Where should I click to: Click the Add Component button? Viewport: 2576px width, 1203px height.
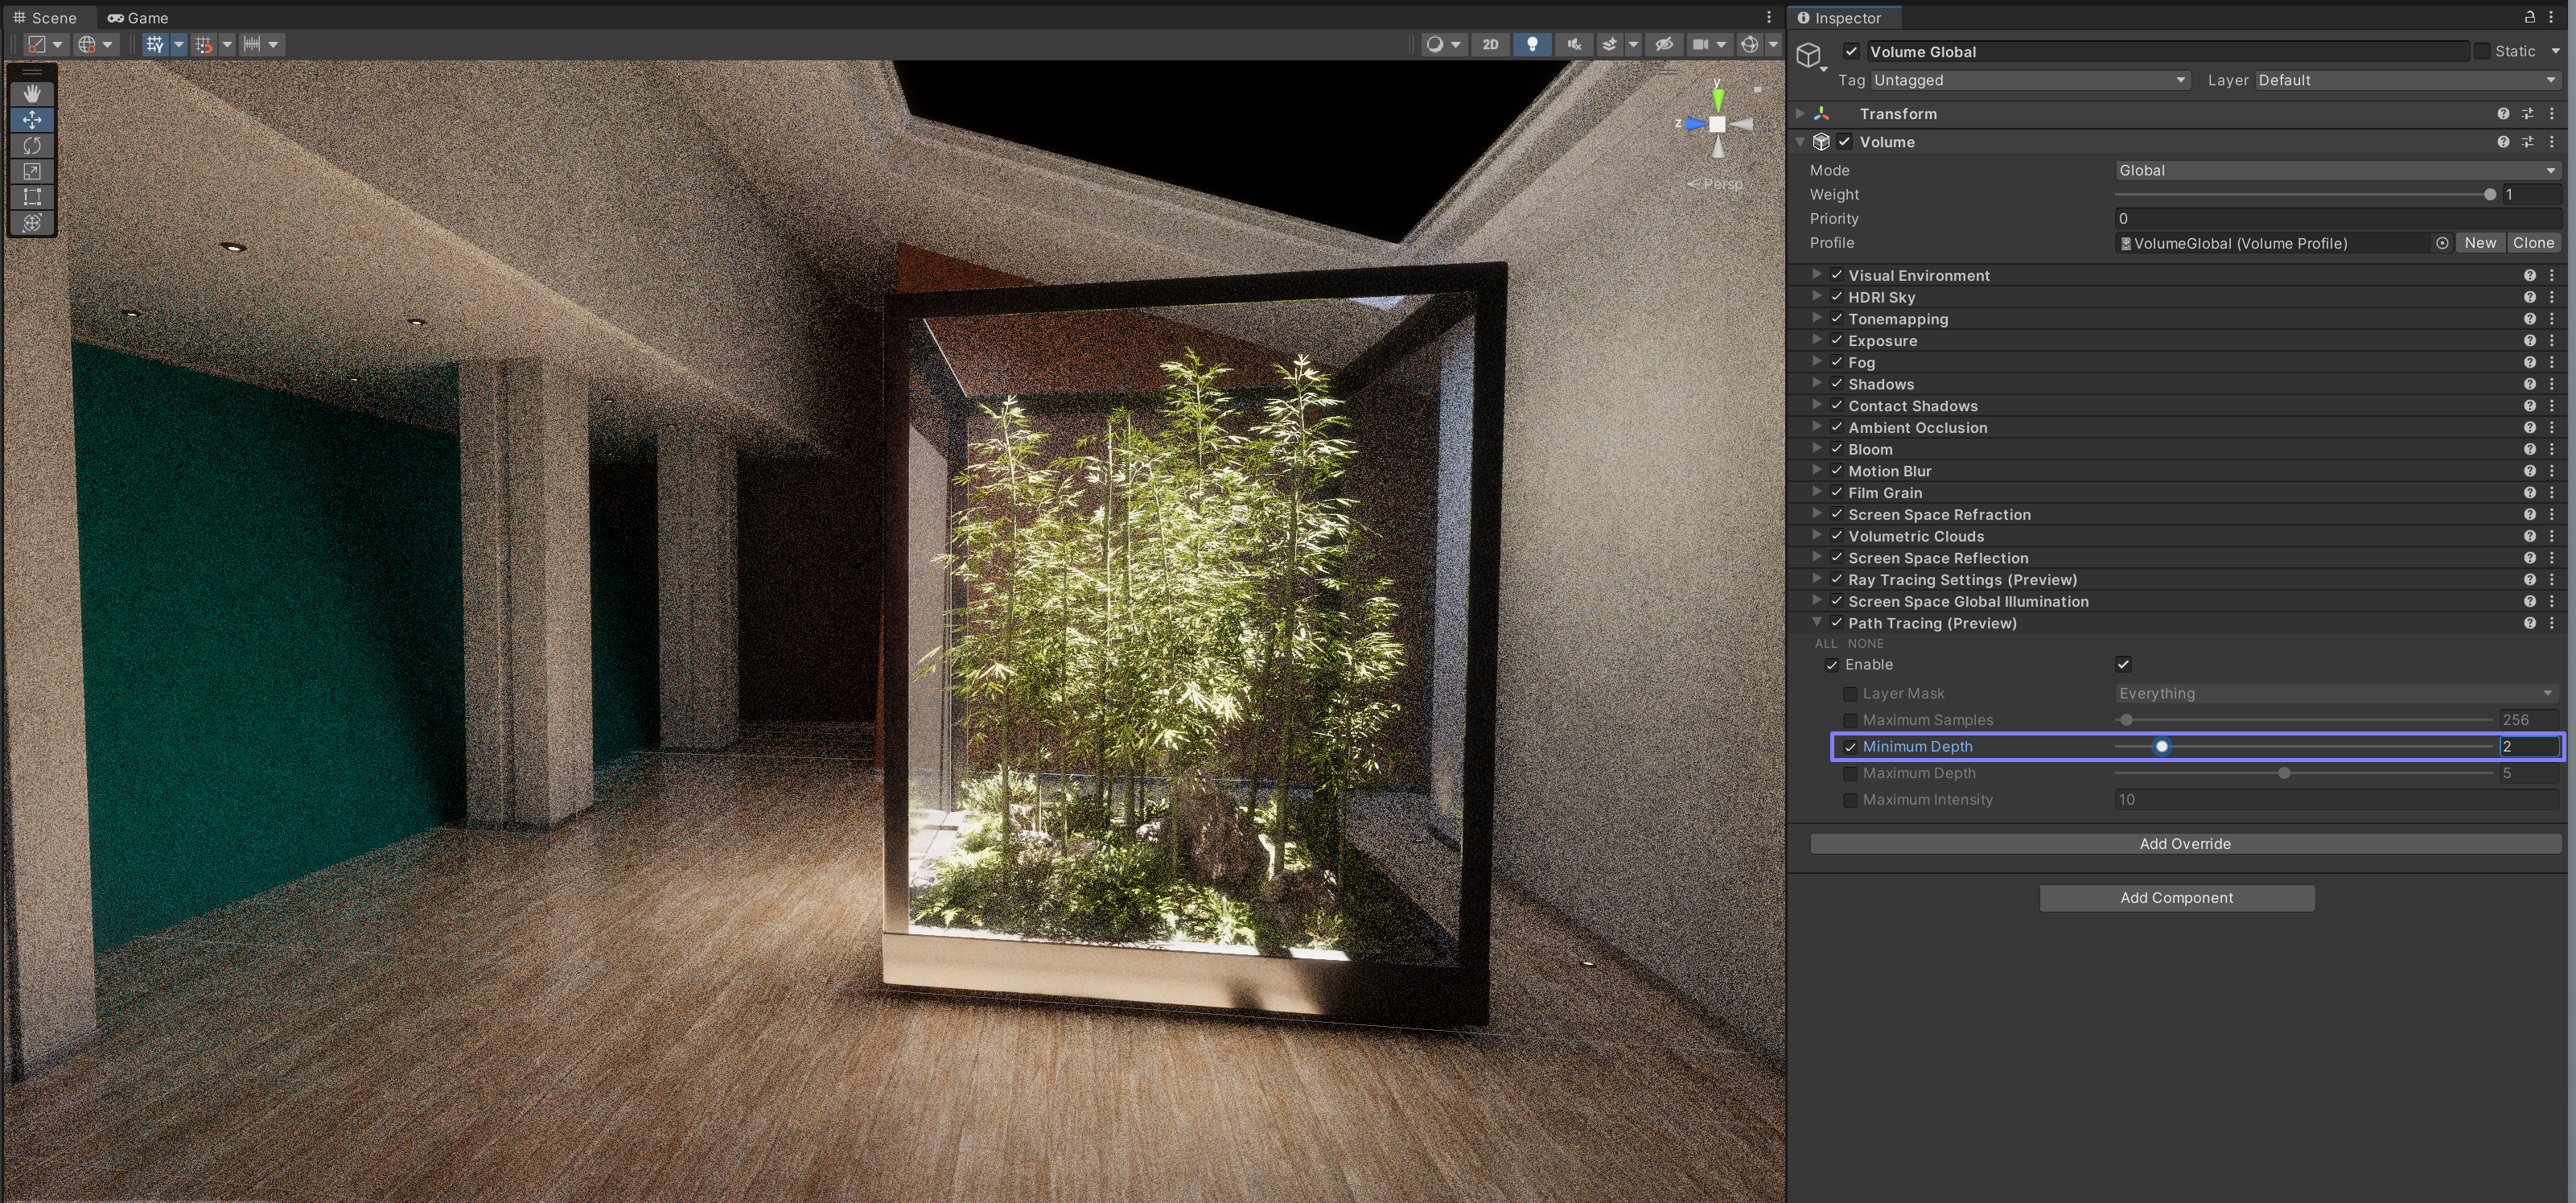[2176, 898]
